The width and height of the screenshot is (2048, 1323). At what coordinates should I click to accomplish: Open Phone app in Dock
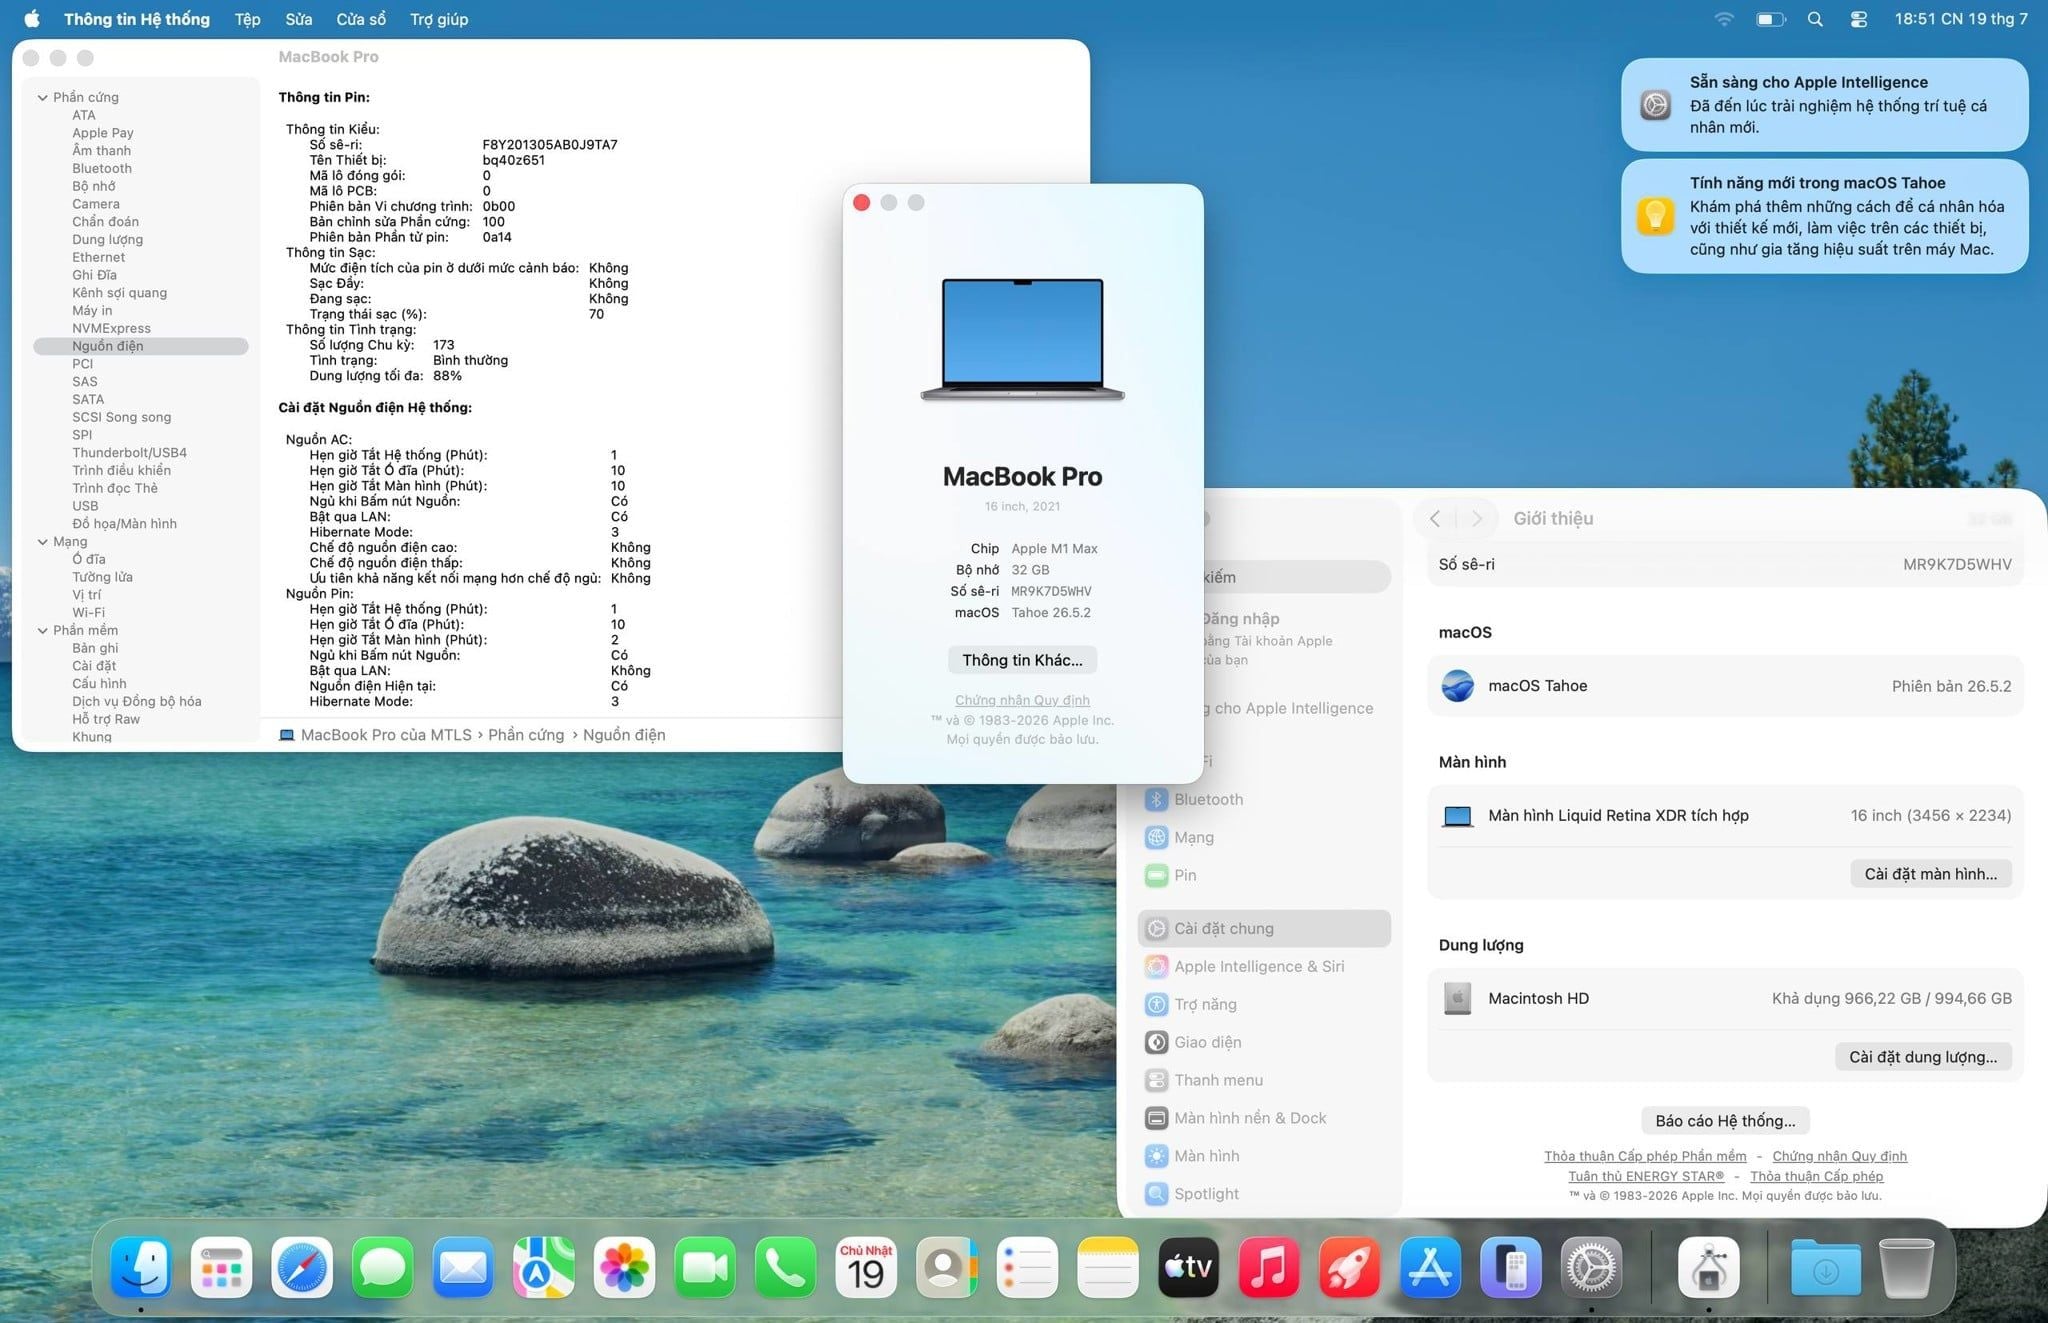(786, 1268)
